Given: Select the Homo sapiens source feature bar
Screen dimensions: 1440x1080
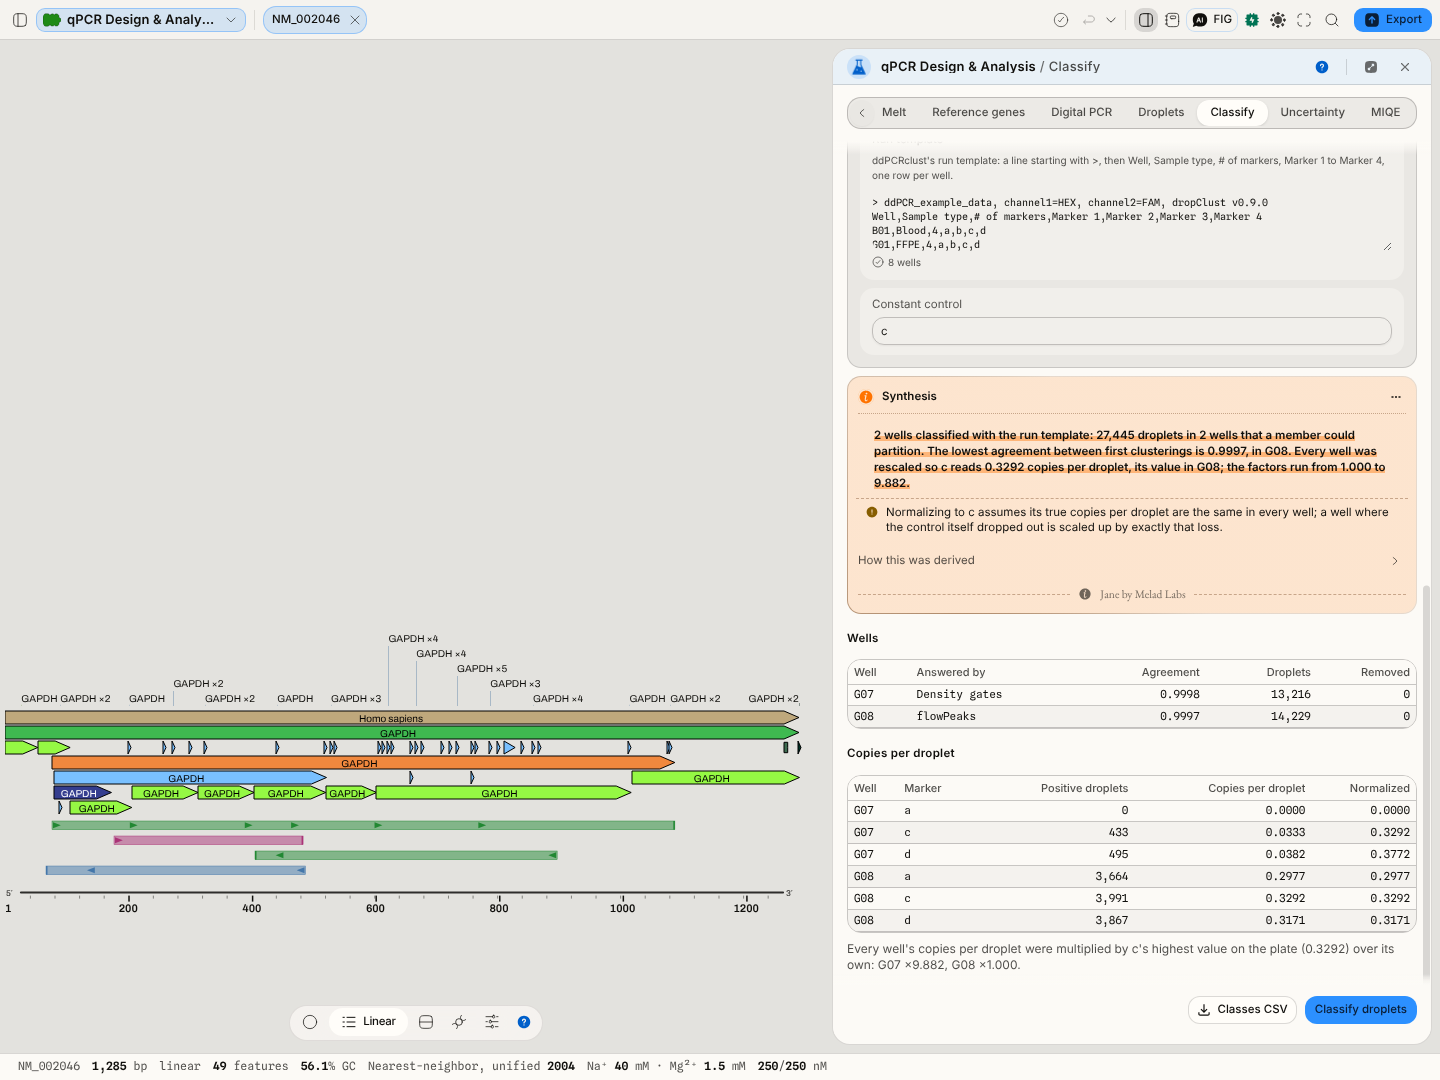Looking at the screenshot, I should click(x=401, y=718).
